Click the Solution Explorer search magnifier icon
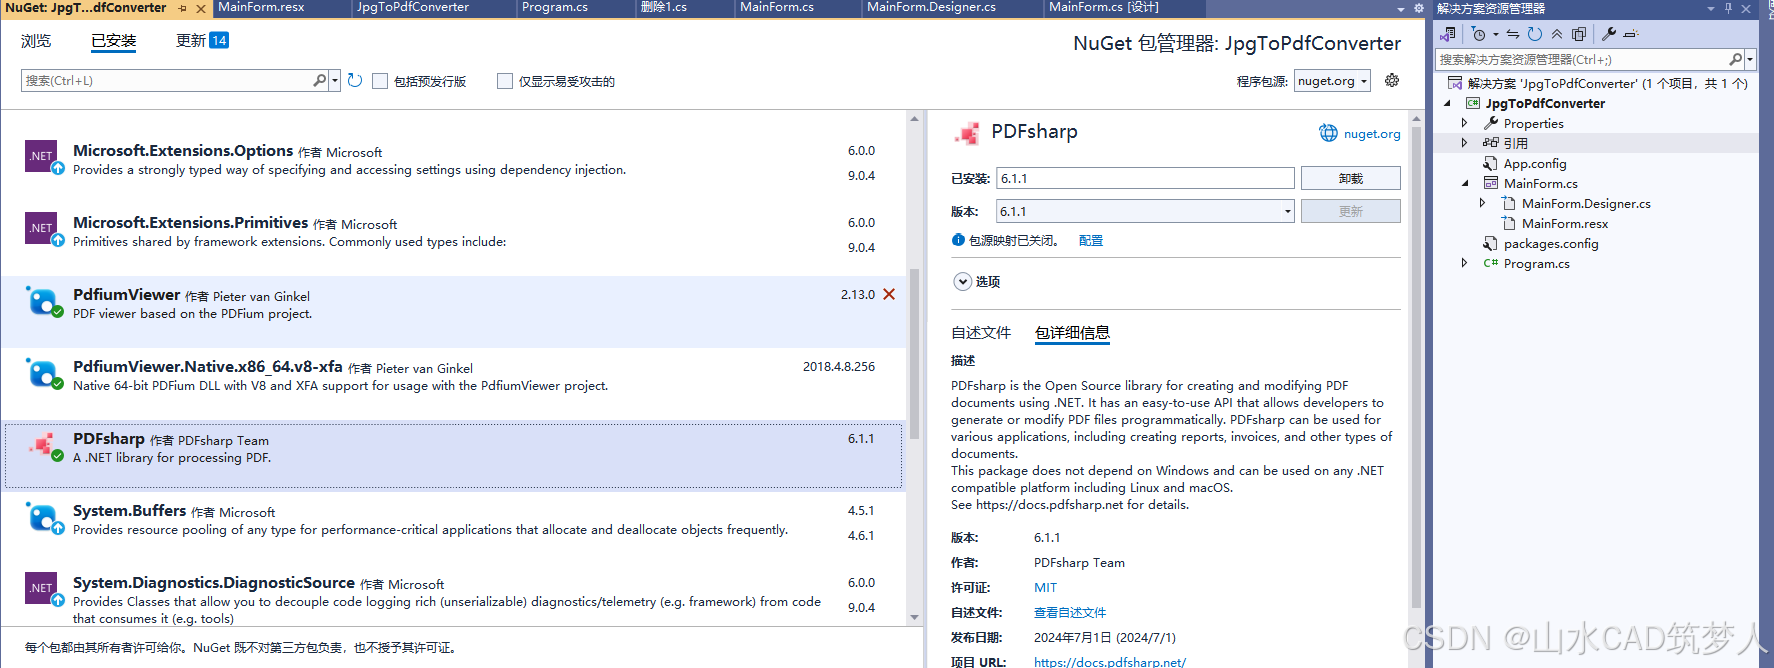This screenshot has height=668, width=1774. click(x=1735, y=59)
